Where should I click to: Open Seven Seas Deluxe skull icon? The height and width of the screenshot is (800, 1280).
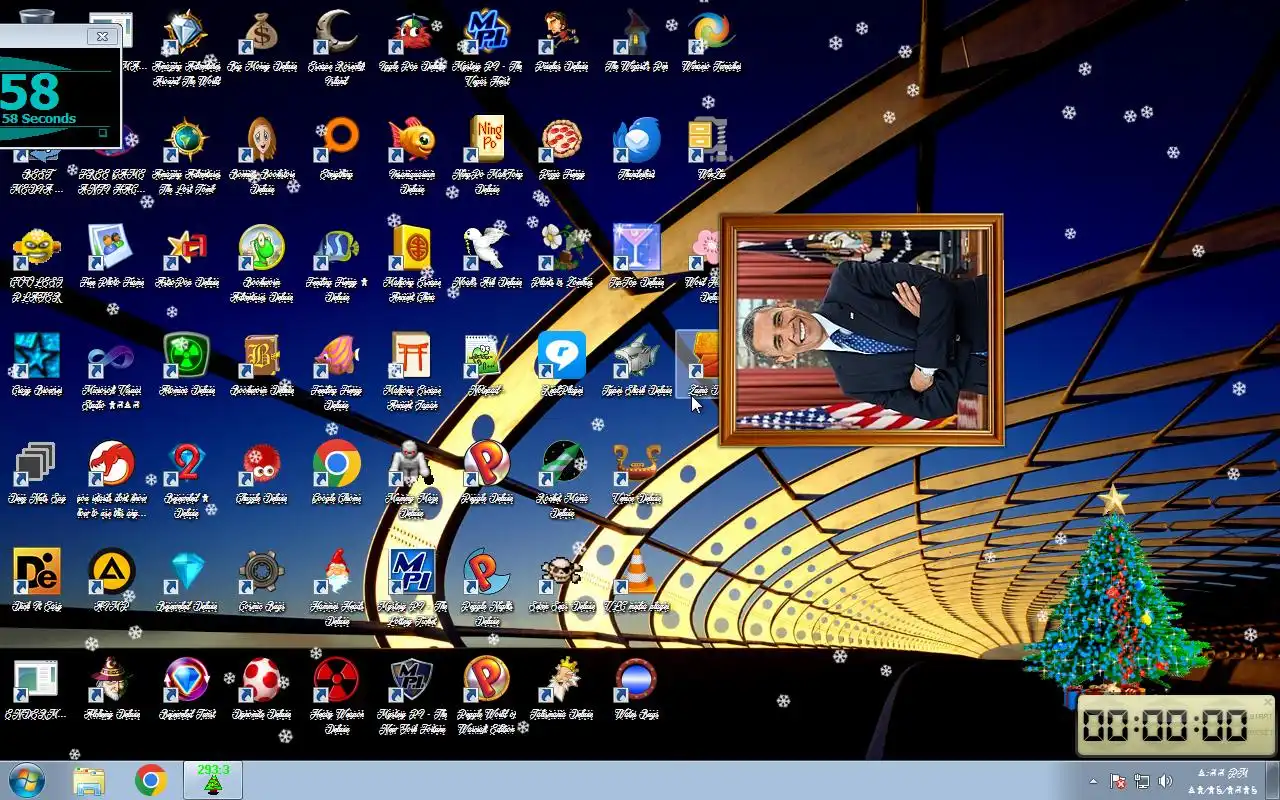click(562, 572)
